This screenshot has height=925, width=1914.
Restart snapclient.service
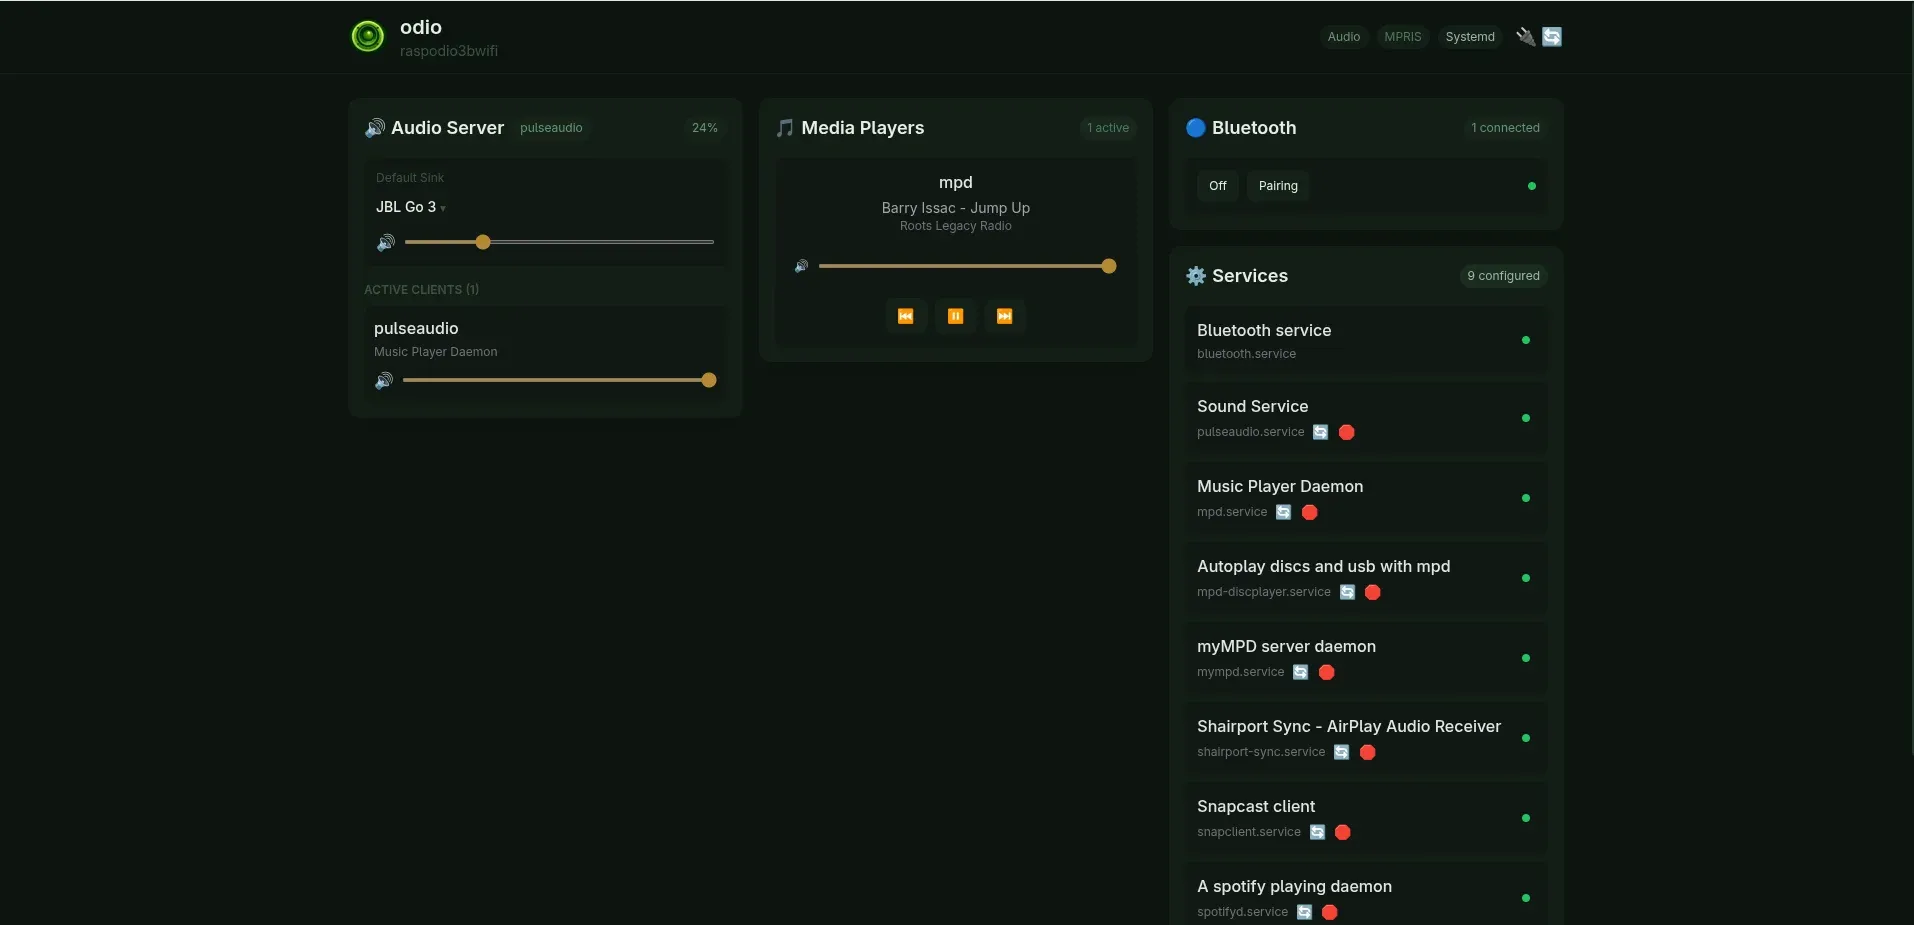1318,832
